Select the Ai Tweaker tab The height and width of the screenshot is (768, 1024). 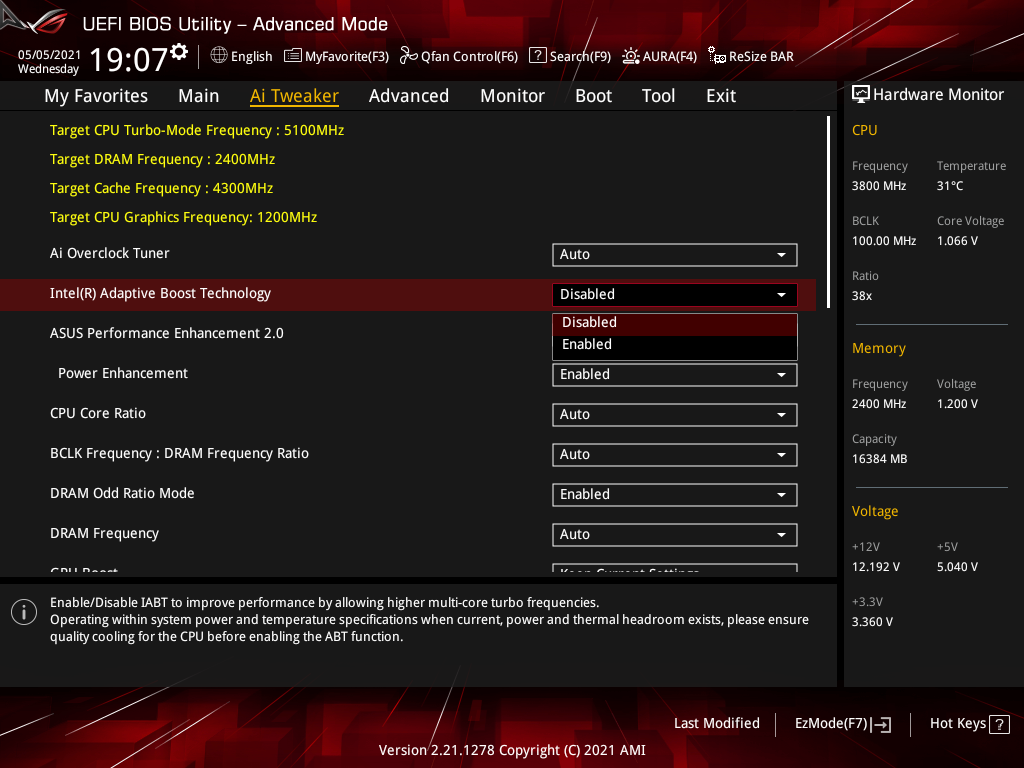pyautogui.click(x=294, y=96)
